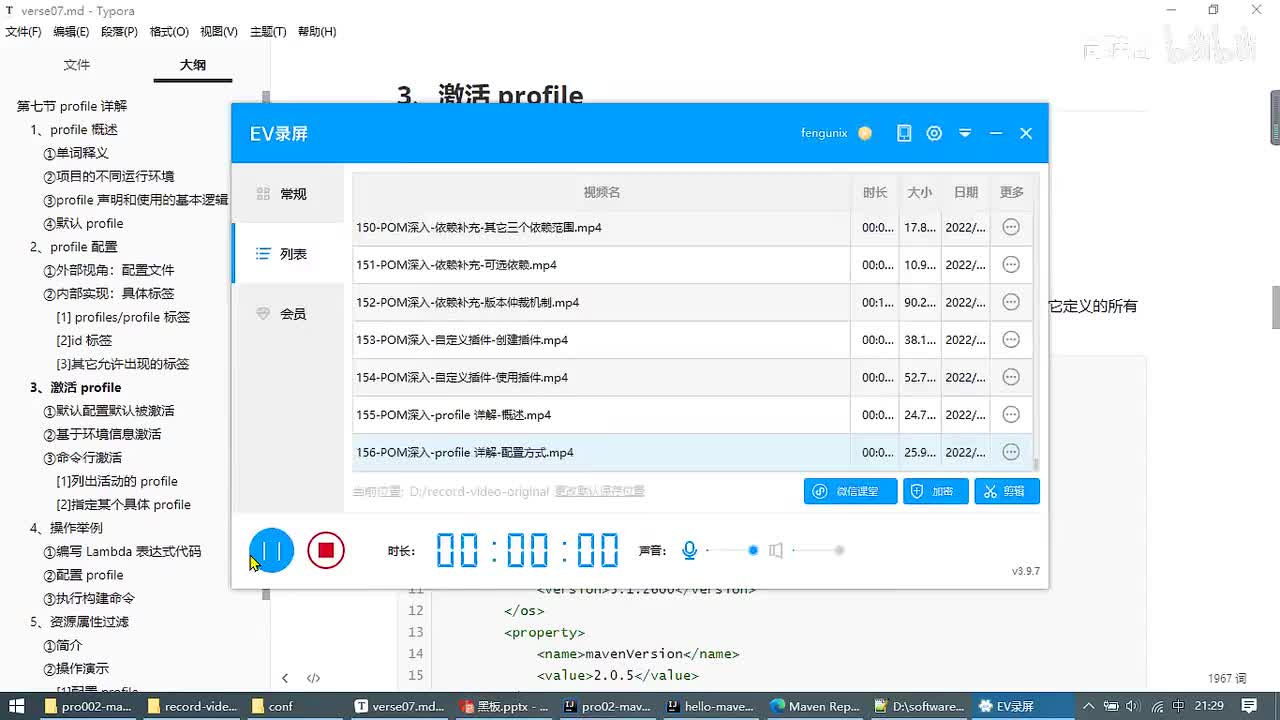
Task: Open EV录屏 settings gear
Action: (x=934, y=133)
